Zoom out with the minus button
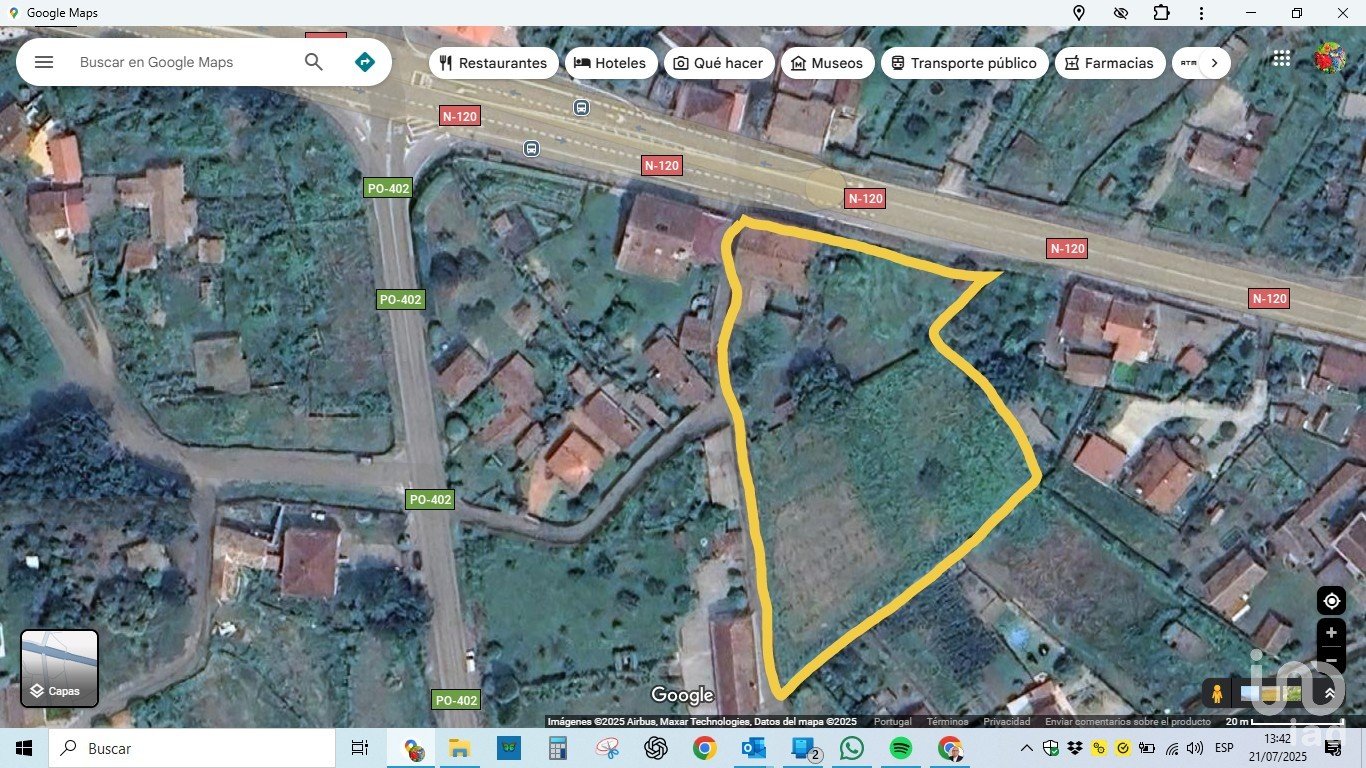 pyautogui.click(x=1331, y=660)
